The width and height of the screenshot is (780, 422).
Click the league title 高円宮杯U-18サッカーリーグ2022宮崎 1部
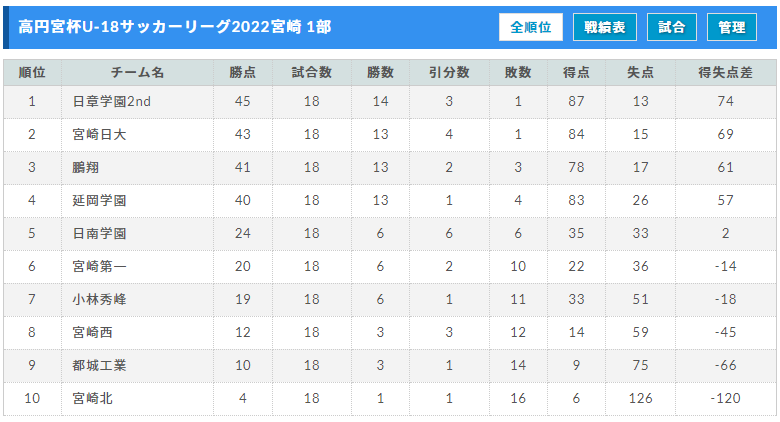point(175,27)
